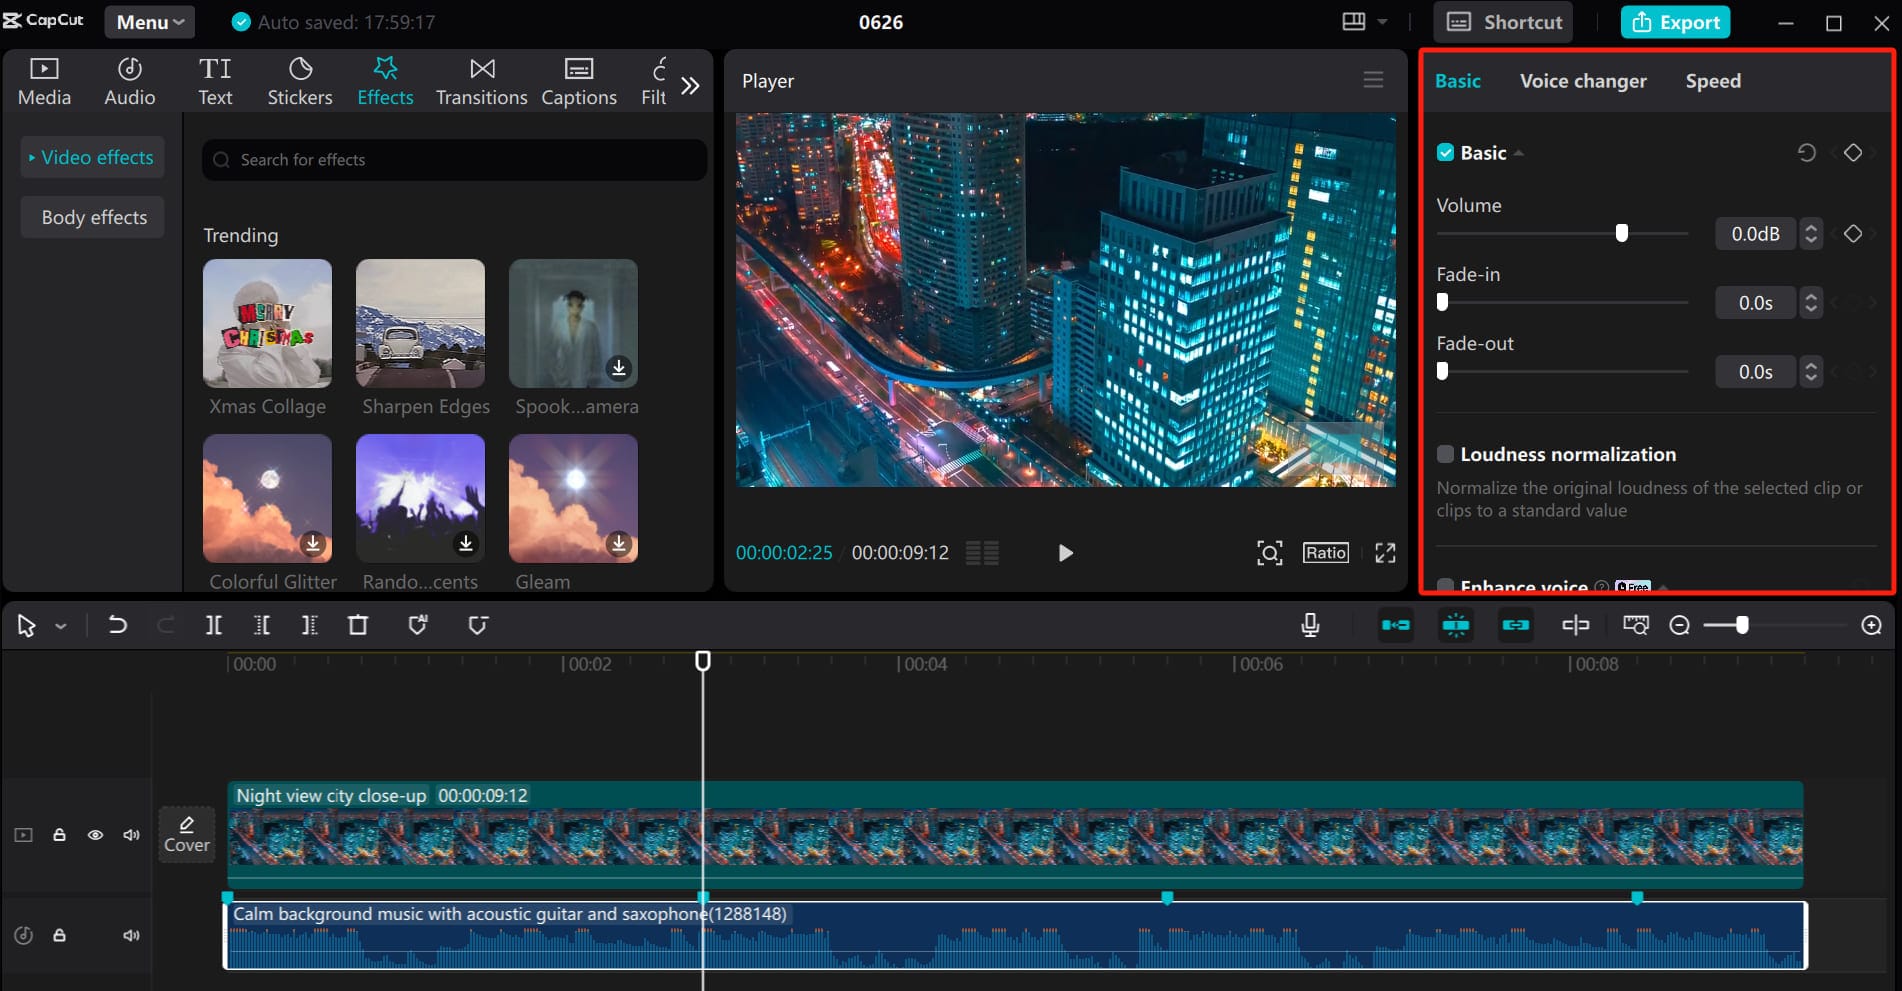Click the Volume slider handle

(x=1621, y=233)
